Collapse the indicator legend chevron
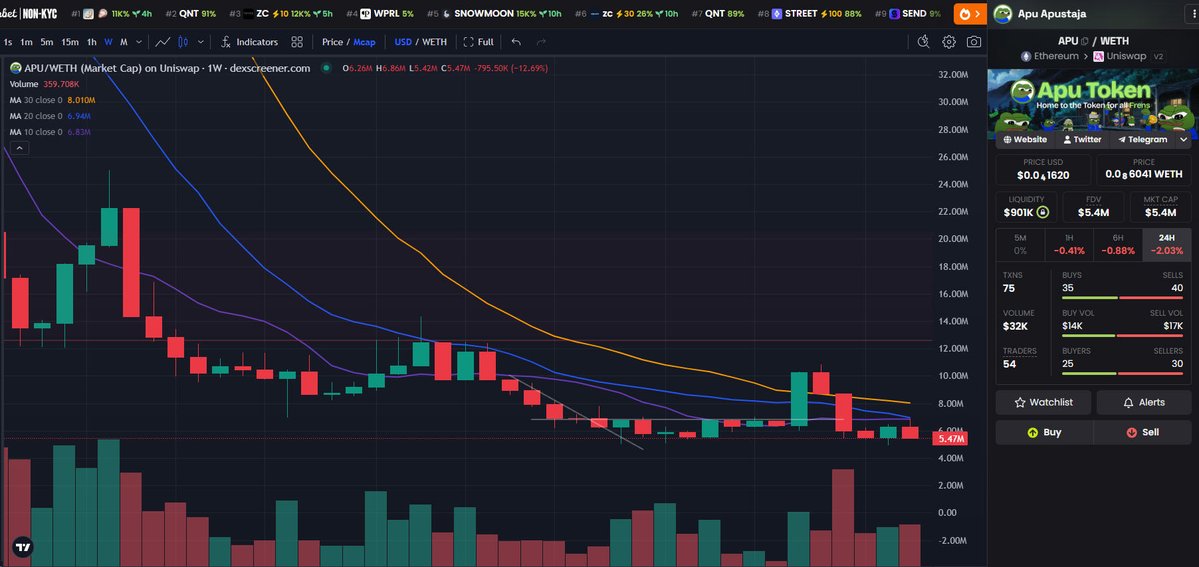The width and height of the screenshot is (1199, 567). point(19,148)
